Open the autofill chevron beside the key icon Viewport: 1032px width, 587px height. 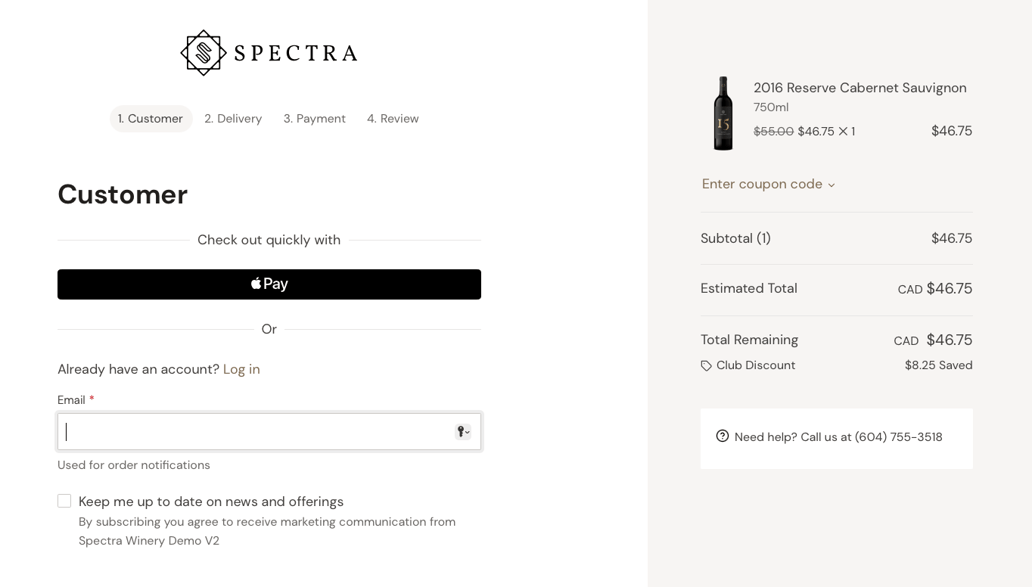(468, 432)
